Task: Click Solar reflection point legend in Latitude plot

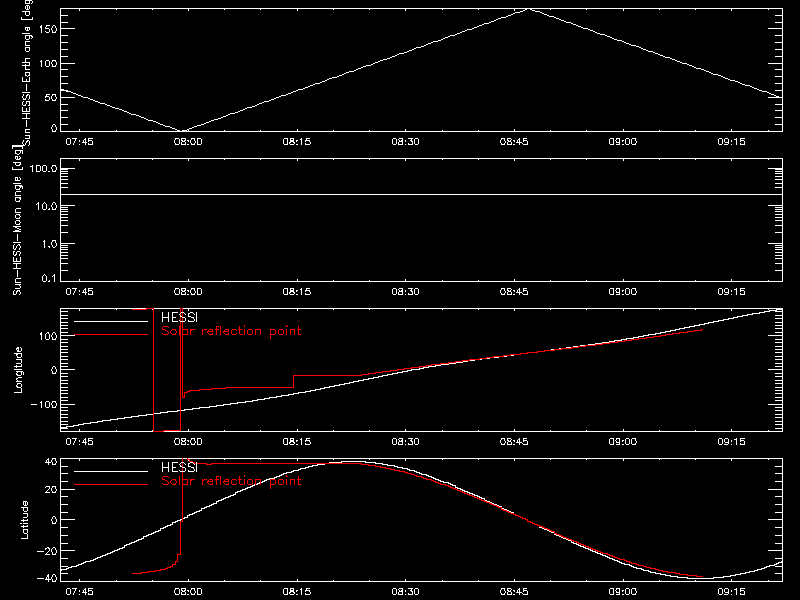Action: pyautogui.click(x=231, y=481)
